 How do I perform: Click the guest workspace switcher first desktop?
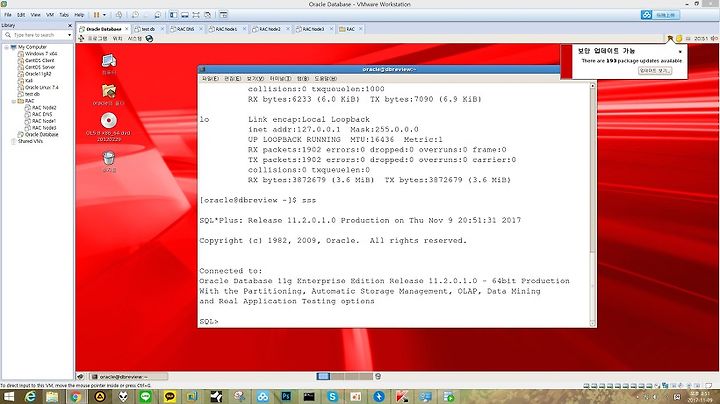[323, 376]
